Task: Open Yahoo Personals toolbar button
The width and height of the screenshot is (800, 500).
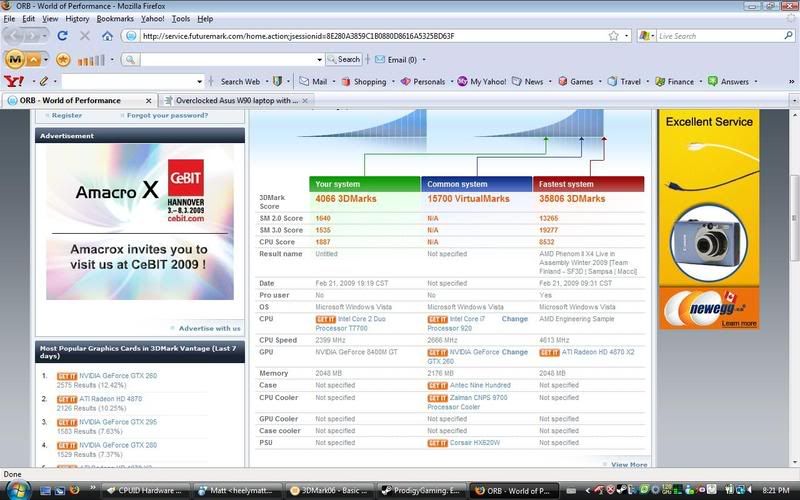Action: [423, 81]
